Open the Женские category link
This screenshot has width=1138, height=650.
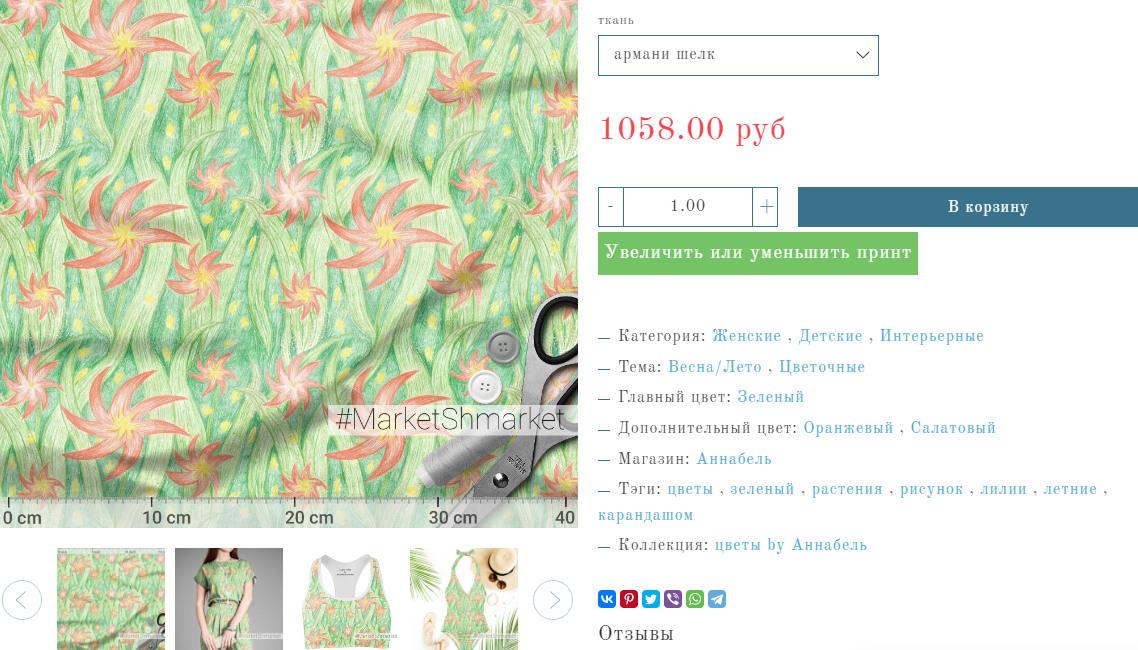click(x=747, y=337)
